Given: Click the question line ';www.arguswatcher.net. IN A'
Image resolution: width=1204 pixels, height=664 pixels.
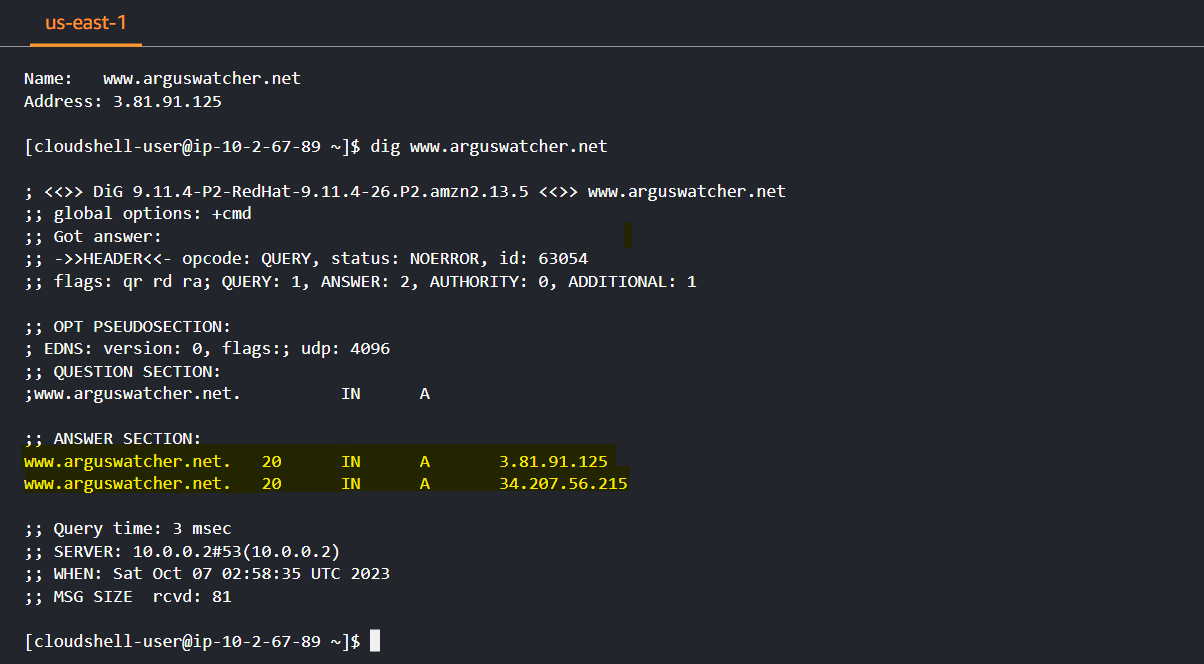Looking at the screenshot, I should pyautogui.click(x=227, y=394).
